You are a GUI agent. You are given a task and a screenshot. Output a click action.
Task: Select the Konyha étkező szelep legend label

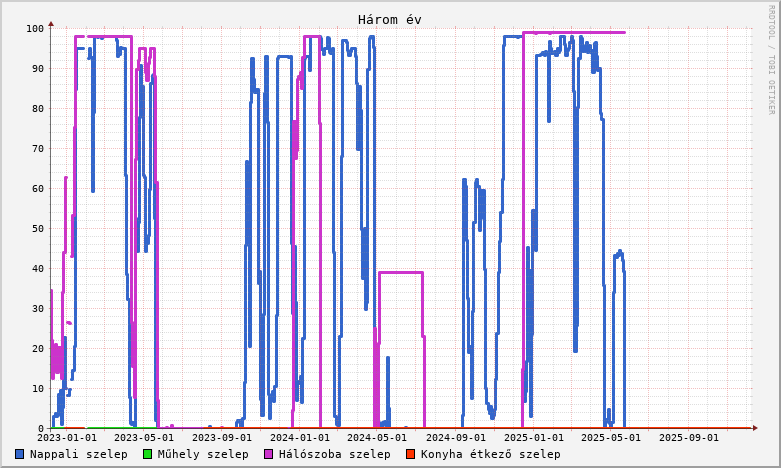click(x=490, y=454)
